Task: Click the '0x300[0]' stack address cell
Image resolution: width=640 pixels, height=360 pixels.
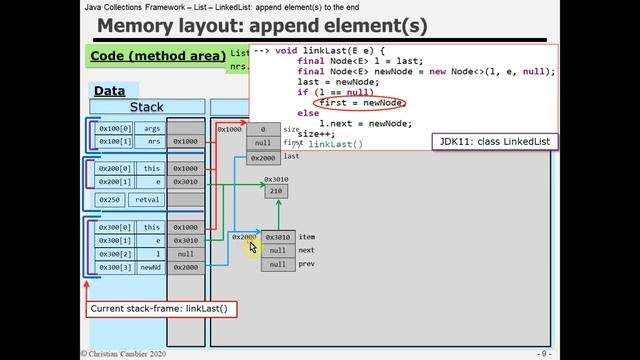Action: 115,227
